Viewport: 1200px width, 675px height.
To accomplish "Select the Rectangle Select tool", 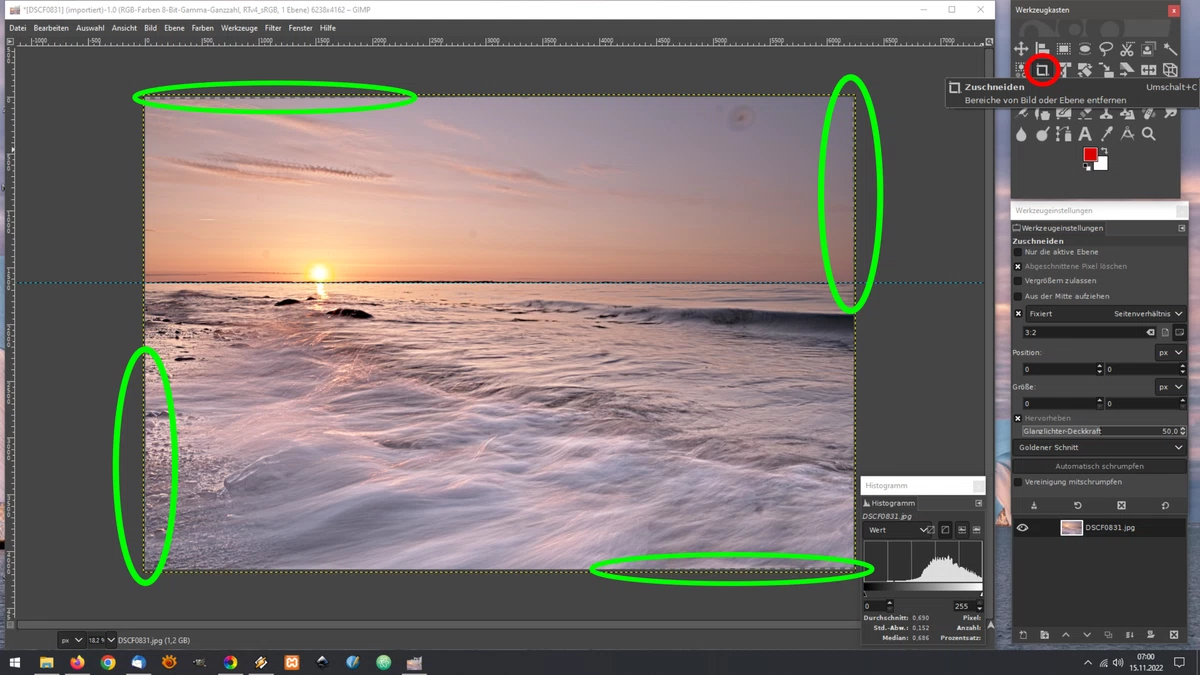I will [1064, 48].
